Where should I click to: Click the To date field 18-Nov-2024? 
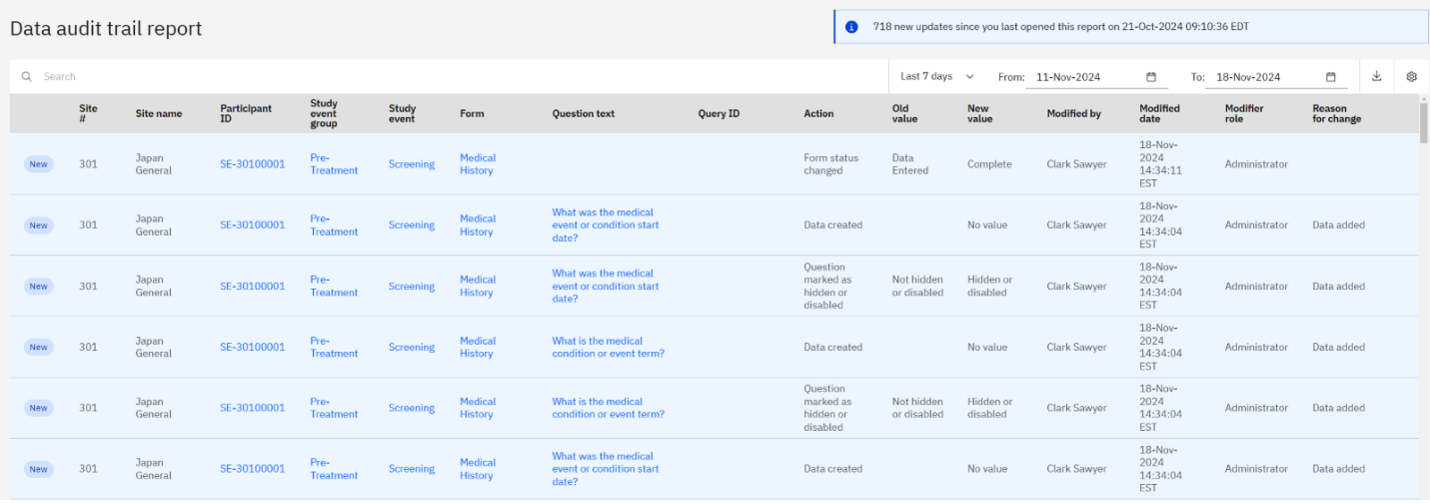tap(1275, 77)
